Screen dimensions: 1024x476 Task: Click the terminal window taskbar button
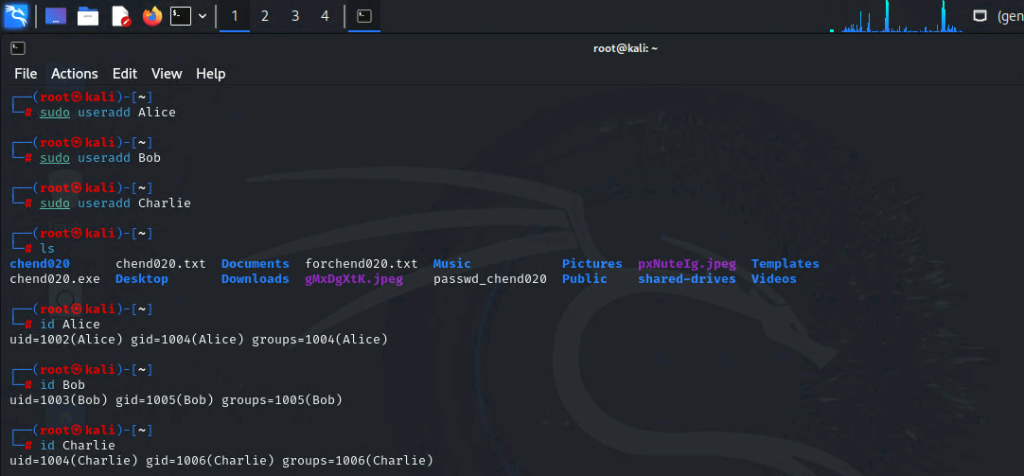[x=364, y=16]
